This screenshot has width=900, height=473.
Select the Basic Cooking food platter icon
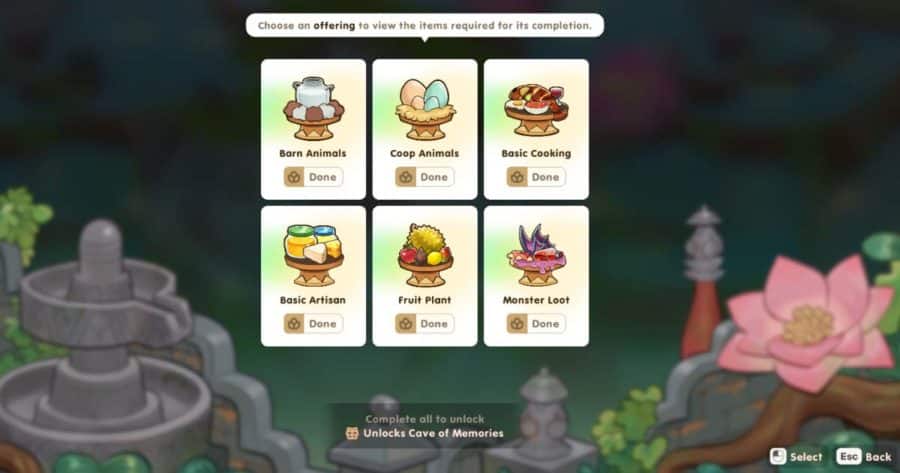(x=536, y=109)
